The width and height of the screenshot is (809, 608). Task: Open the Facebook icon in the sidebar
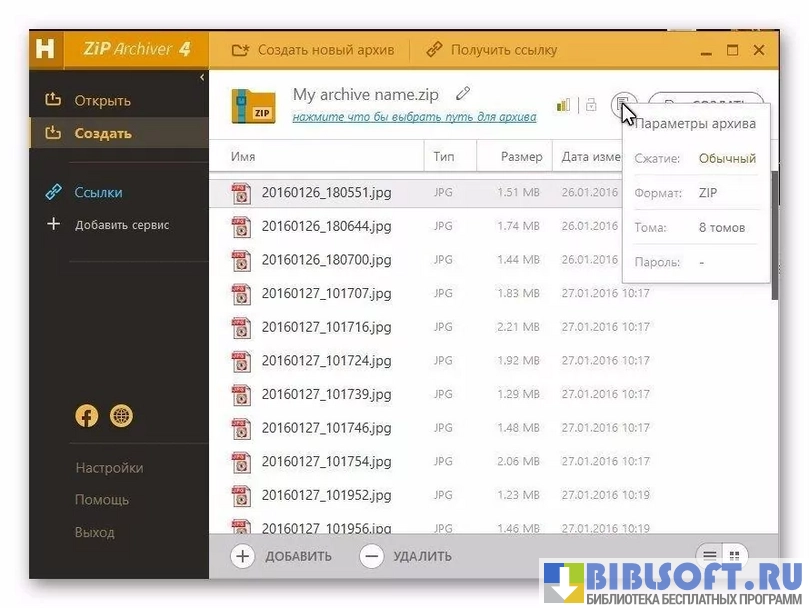pyautogui.click(x=87, y=416)
